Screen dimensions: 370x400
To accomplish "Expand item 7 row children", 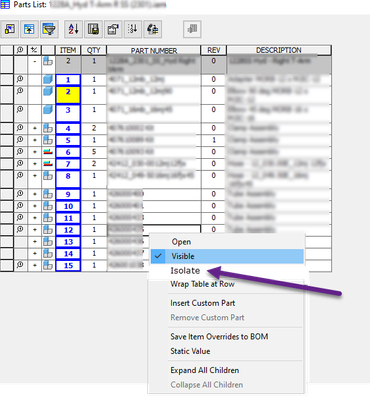I will pos(35,164).
